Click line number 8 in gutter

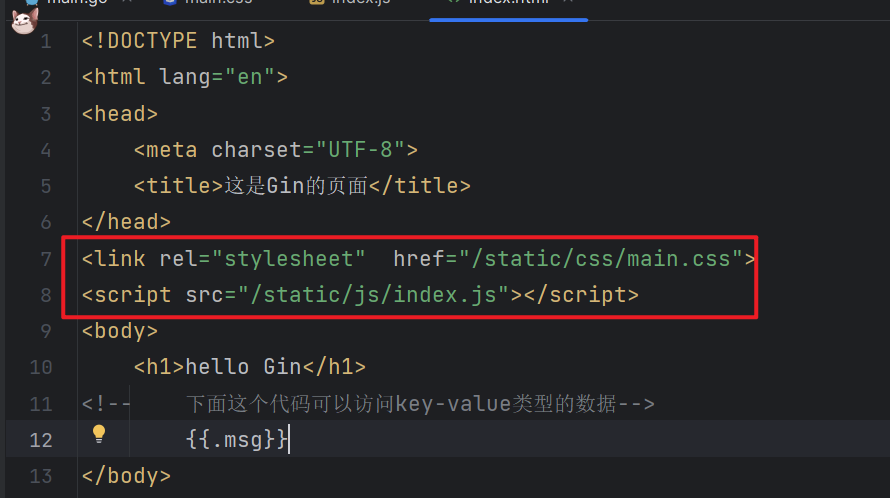46,295
